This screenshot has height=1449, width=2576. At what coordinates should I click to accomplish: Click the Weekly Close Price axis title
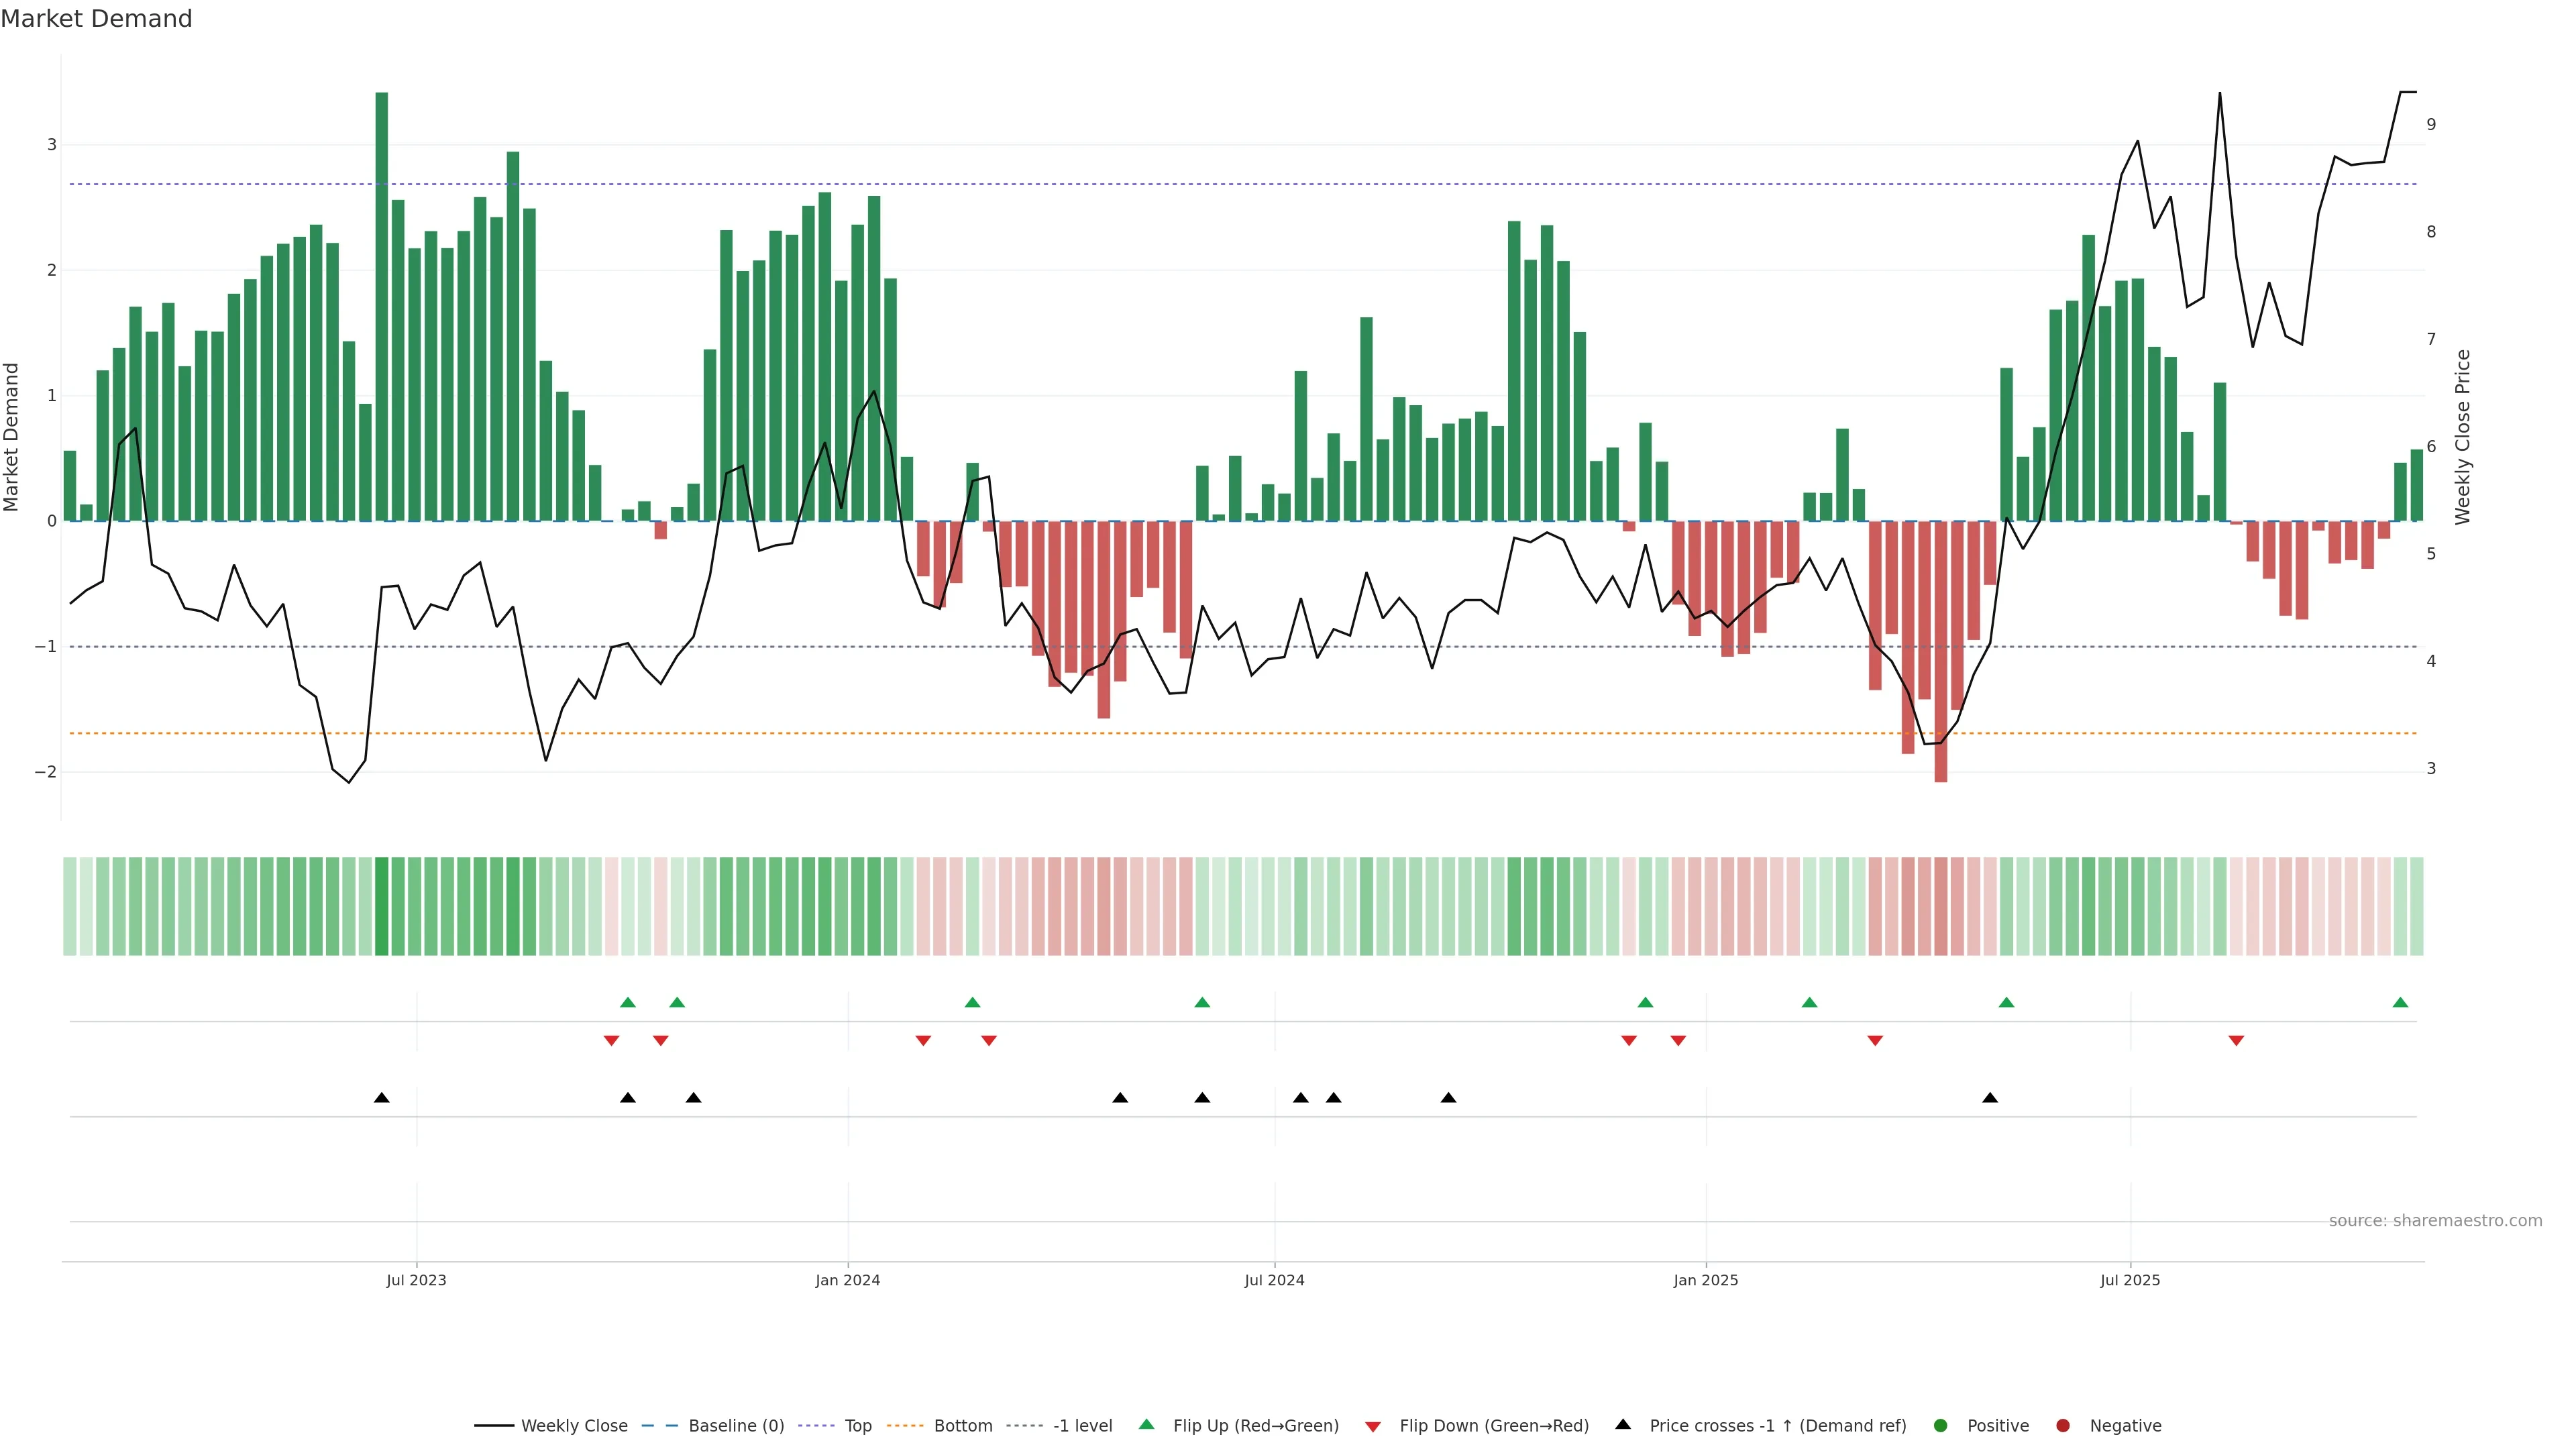[x=2462, y=437]
